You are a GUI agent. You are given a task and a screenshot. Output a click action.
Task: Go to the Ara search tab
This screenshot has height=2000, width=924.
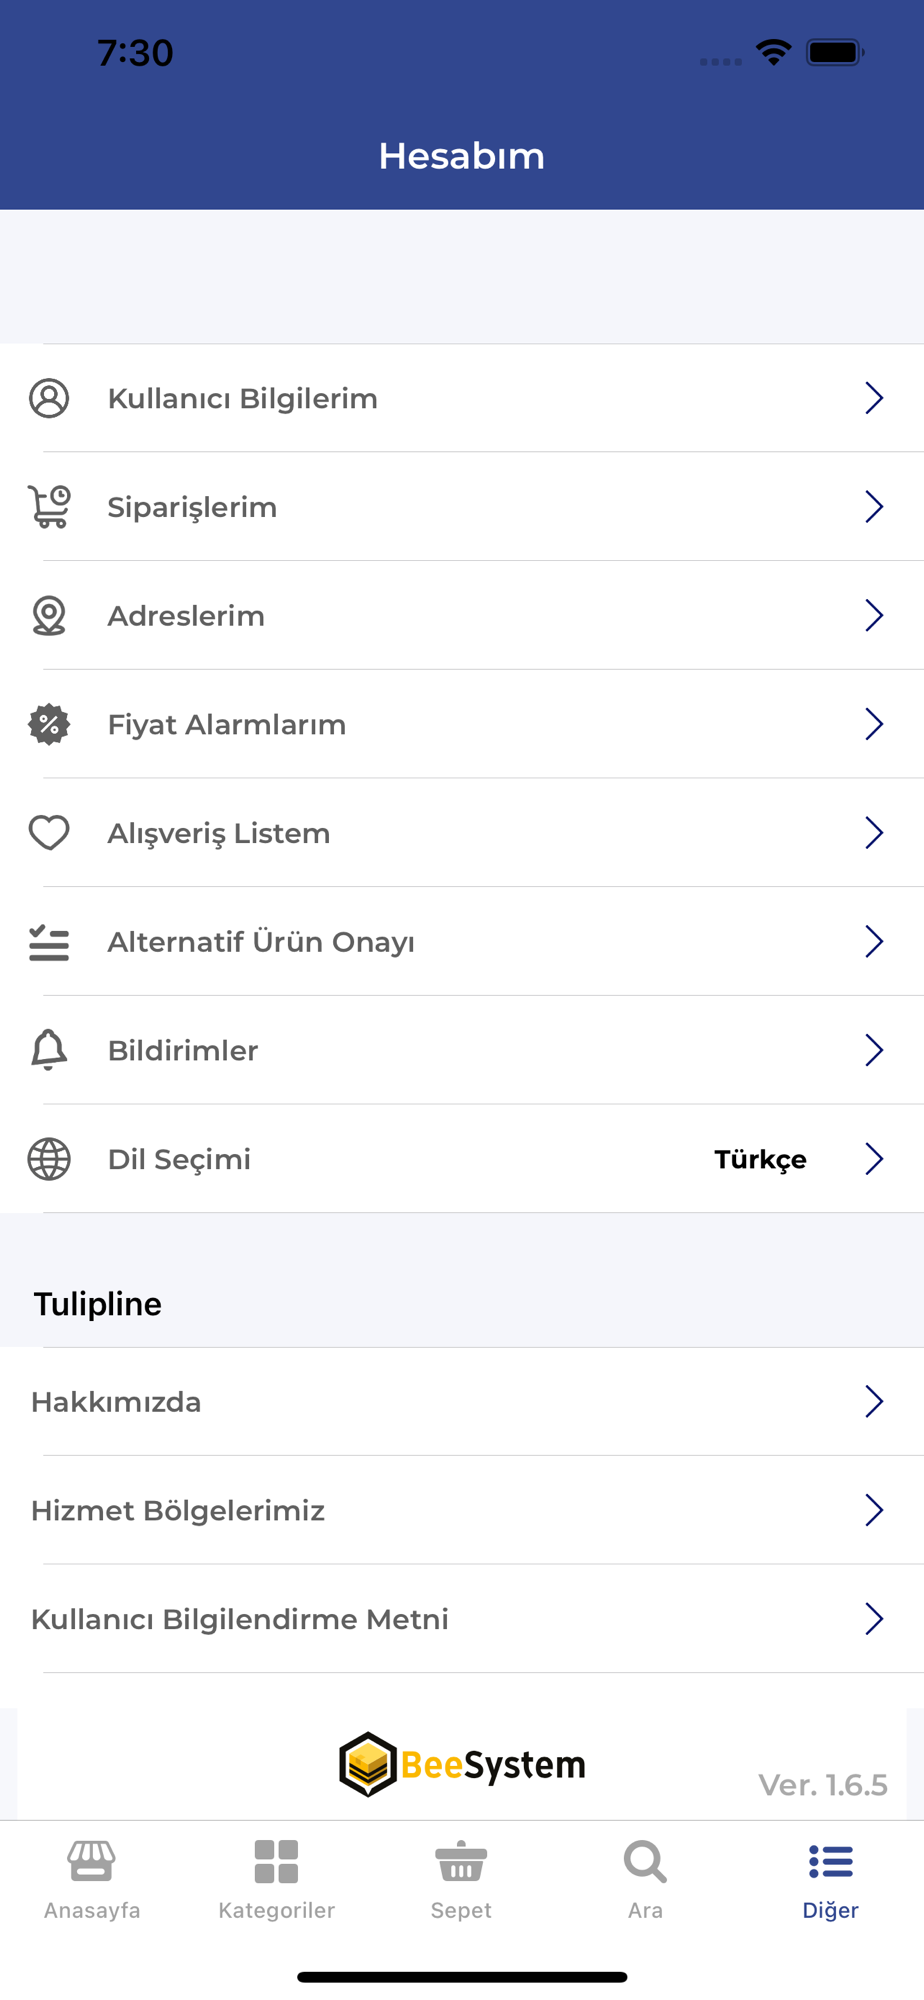point(645,1880)
